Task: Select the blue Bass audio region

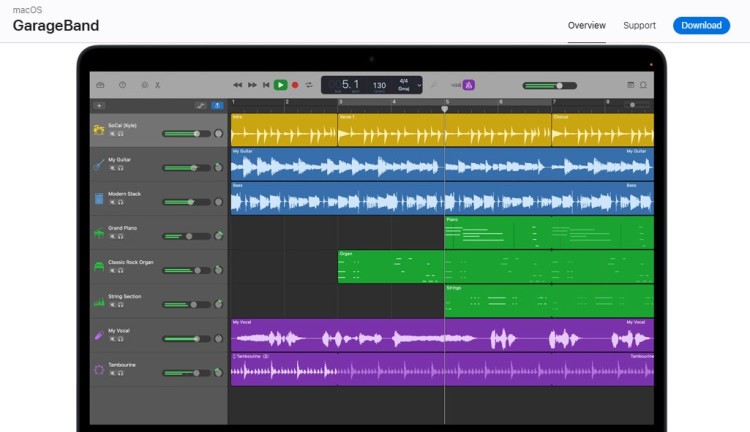Action: (442, 198)
